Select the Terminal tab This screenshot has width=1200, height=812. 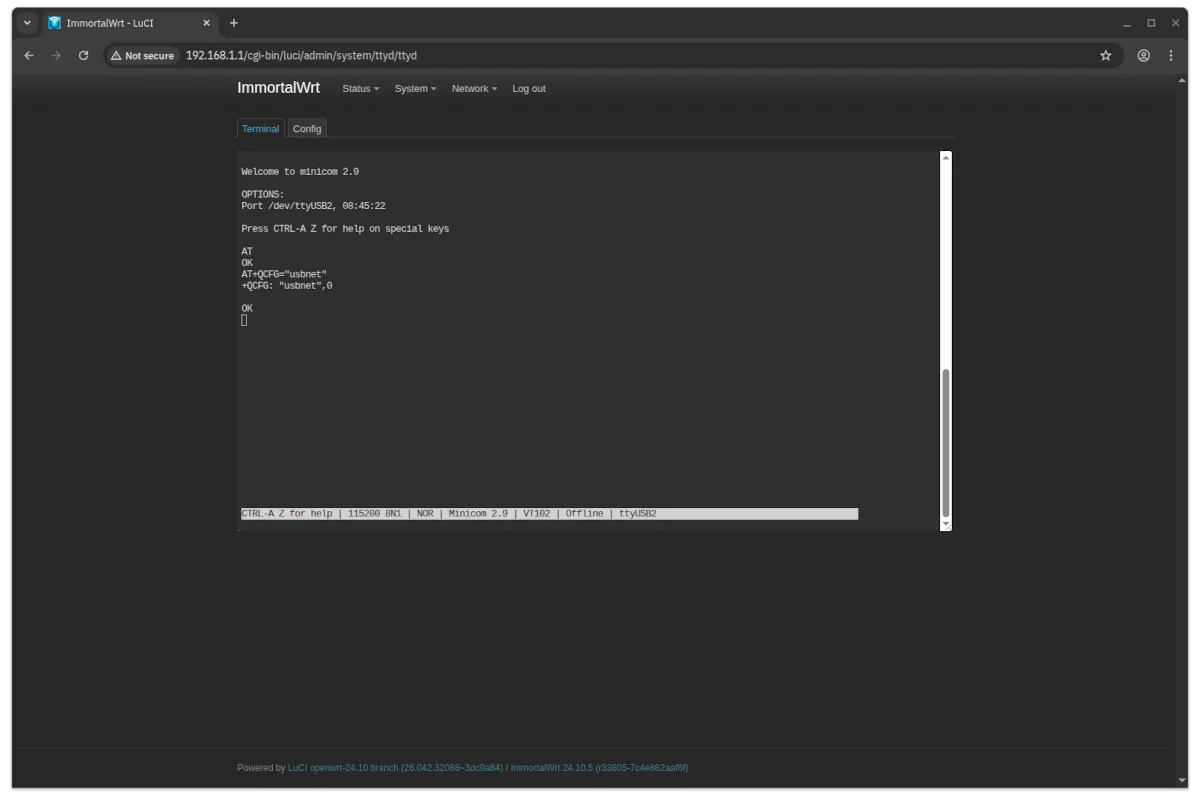(260, 129)
